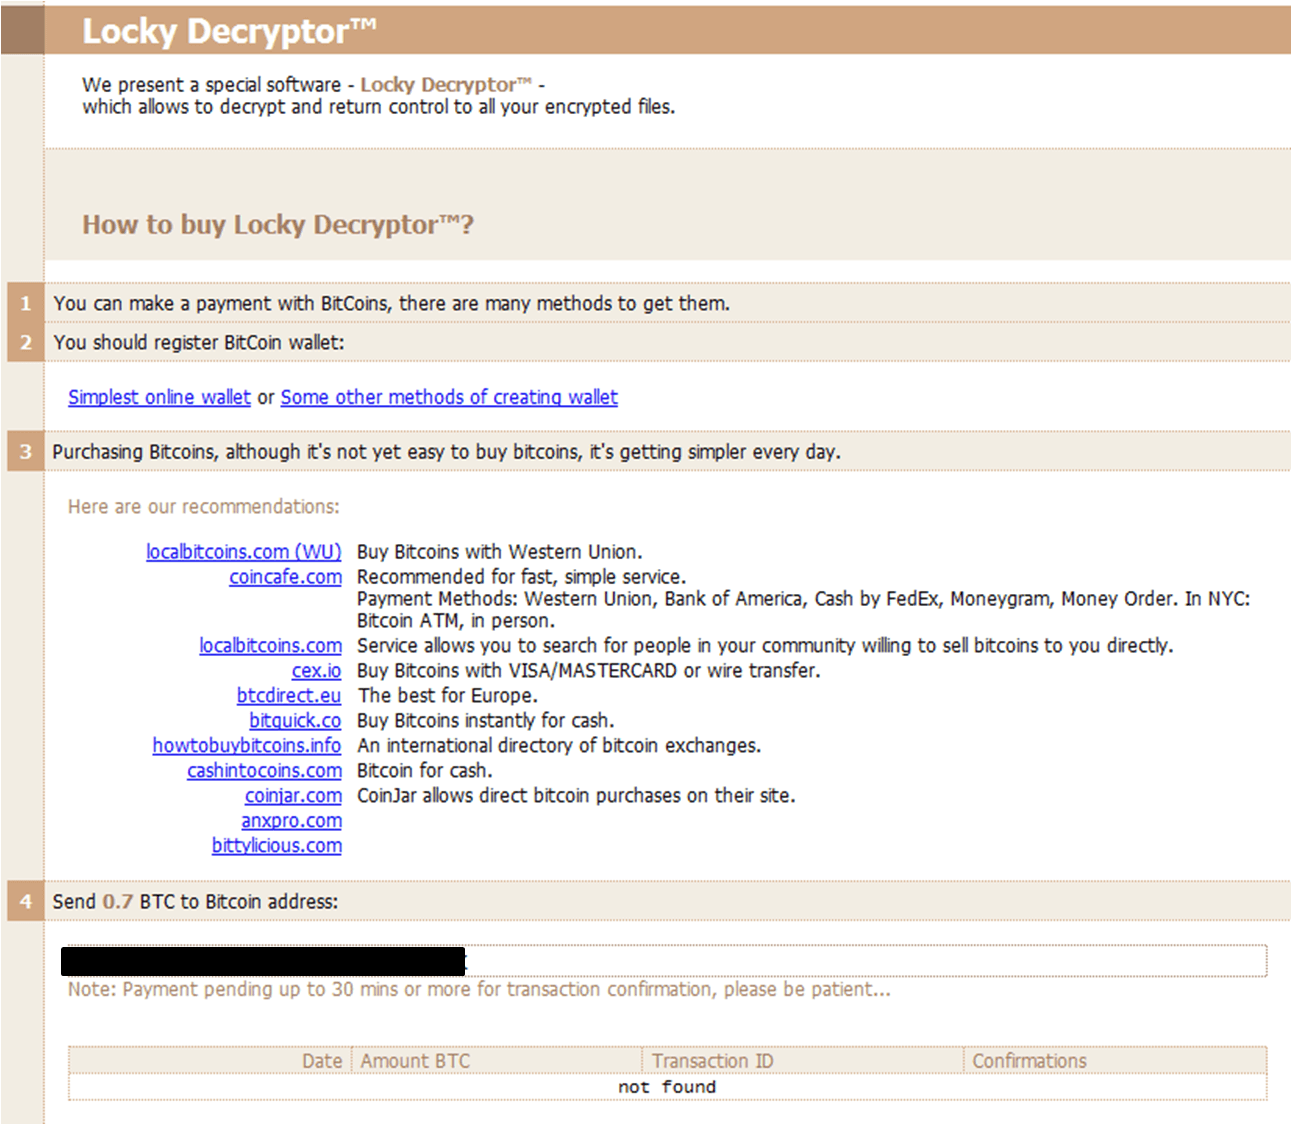This screenshot has width=1292, height=1125.
Task: Visit the coincafe.com link
Action: coord(285,577)
